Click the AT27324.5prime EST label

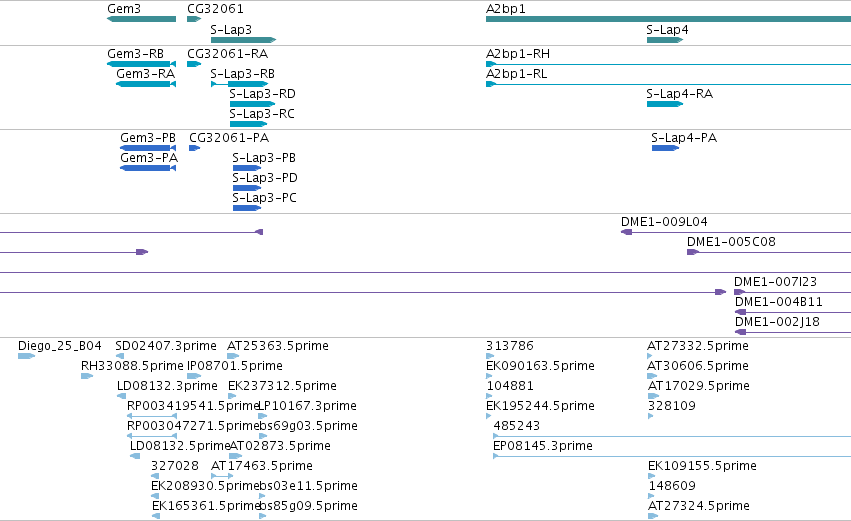[x=698, y=506]
